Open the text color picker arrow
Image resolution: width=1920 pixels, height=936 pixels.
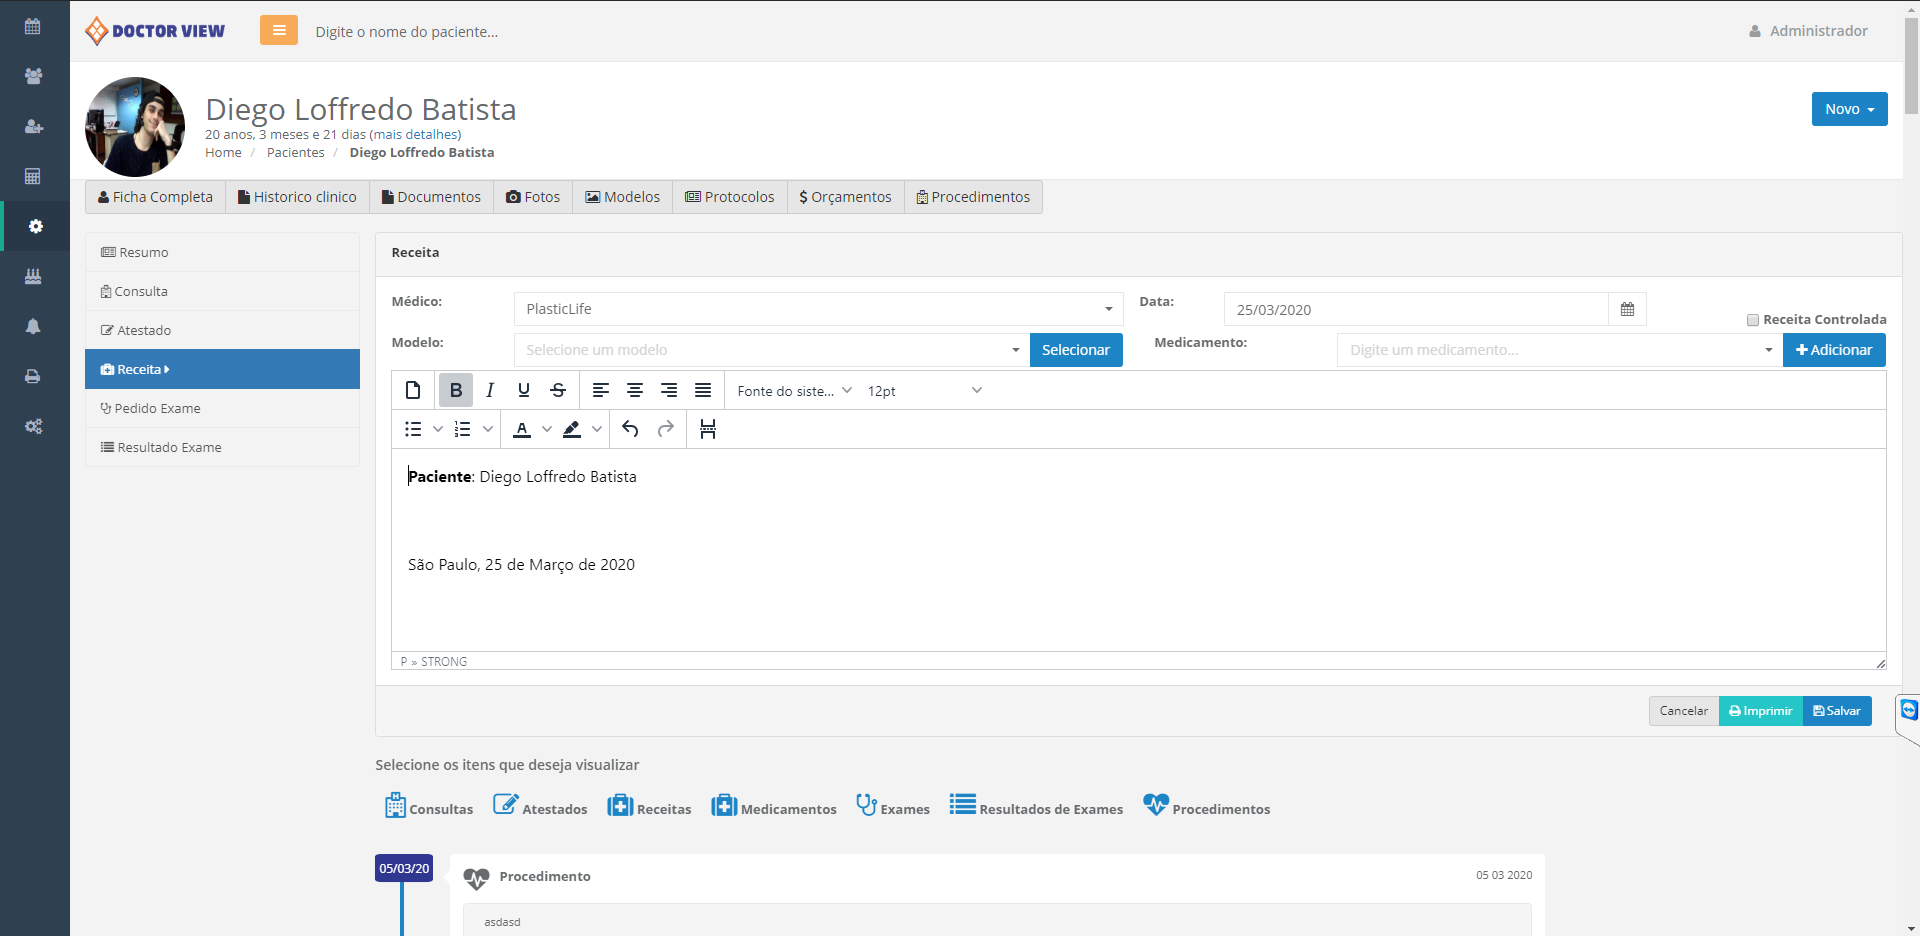pyautogui.click(x=547, y=429)
